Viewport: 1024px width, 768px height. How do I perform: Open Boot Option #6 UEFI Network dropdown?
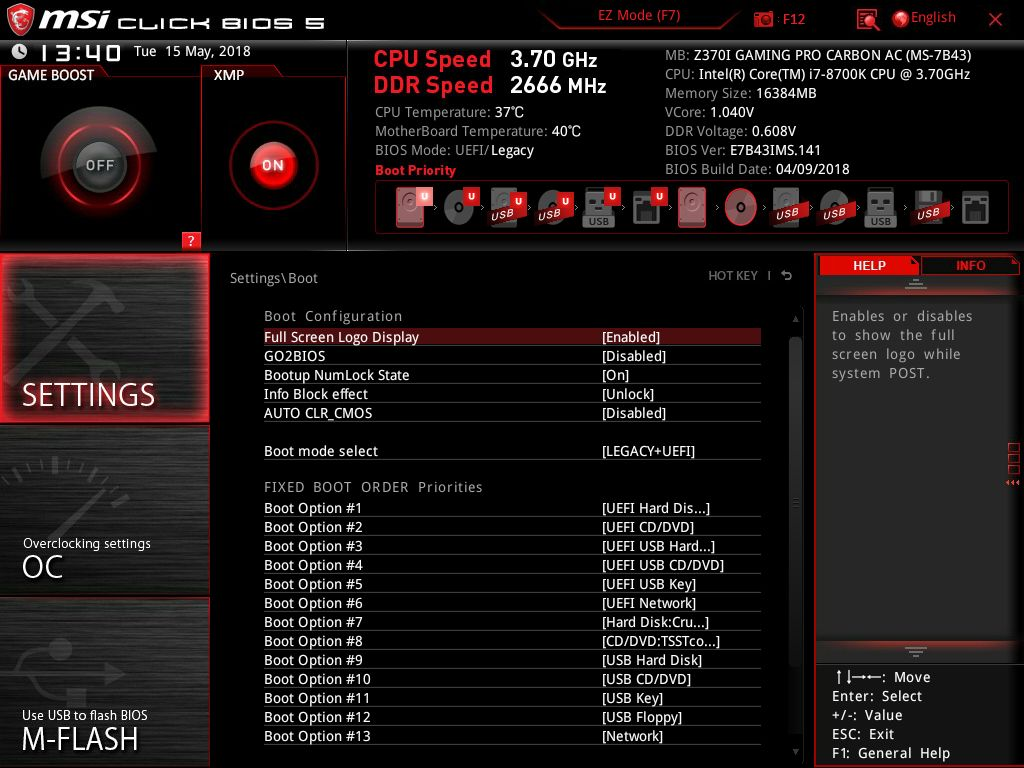click(512, 603)
